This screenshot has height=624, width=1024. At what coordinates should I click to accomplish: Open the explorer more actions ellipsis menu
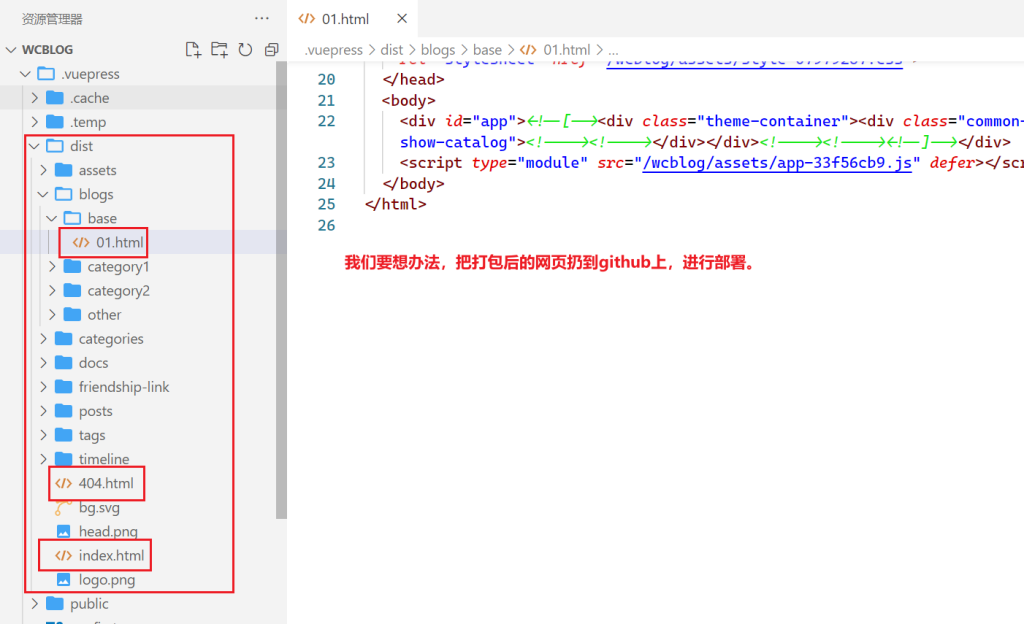(x=262, y=18)
